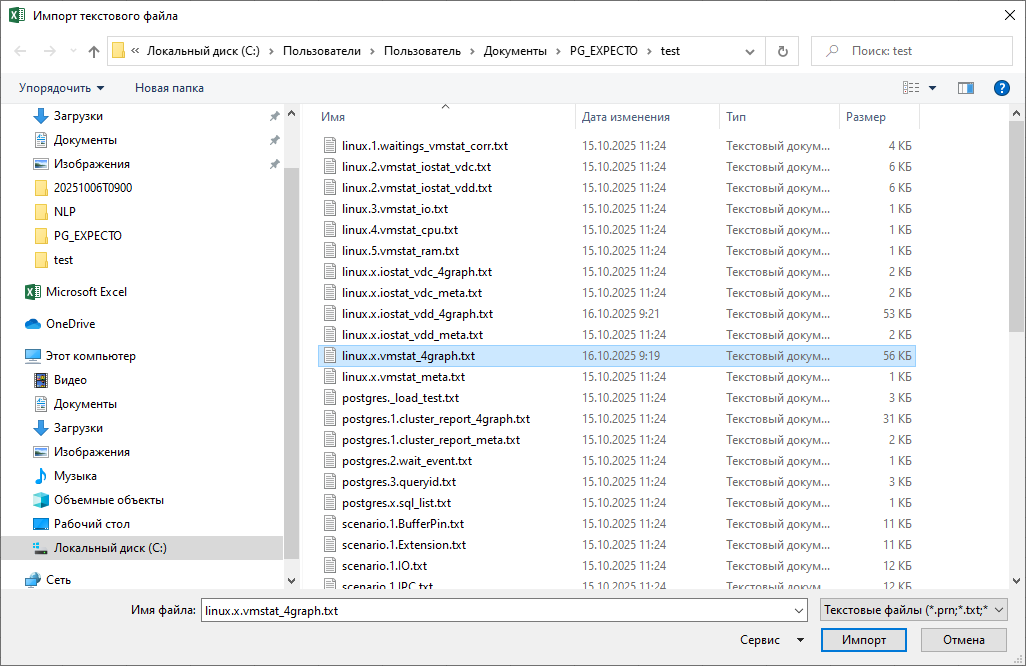Open view options dropdown arrow

[932, 88]
